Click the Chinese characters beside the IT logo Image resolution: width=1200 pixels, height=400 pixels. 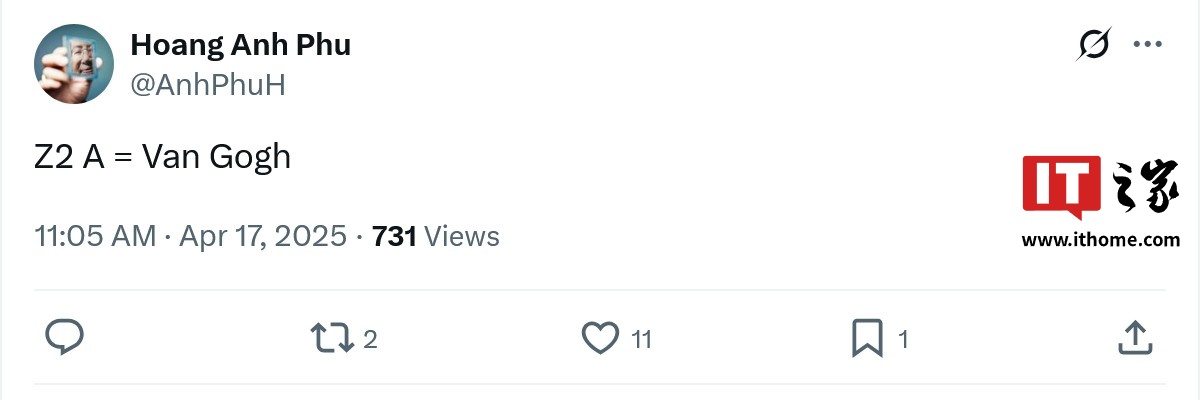[1144, 187]
